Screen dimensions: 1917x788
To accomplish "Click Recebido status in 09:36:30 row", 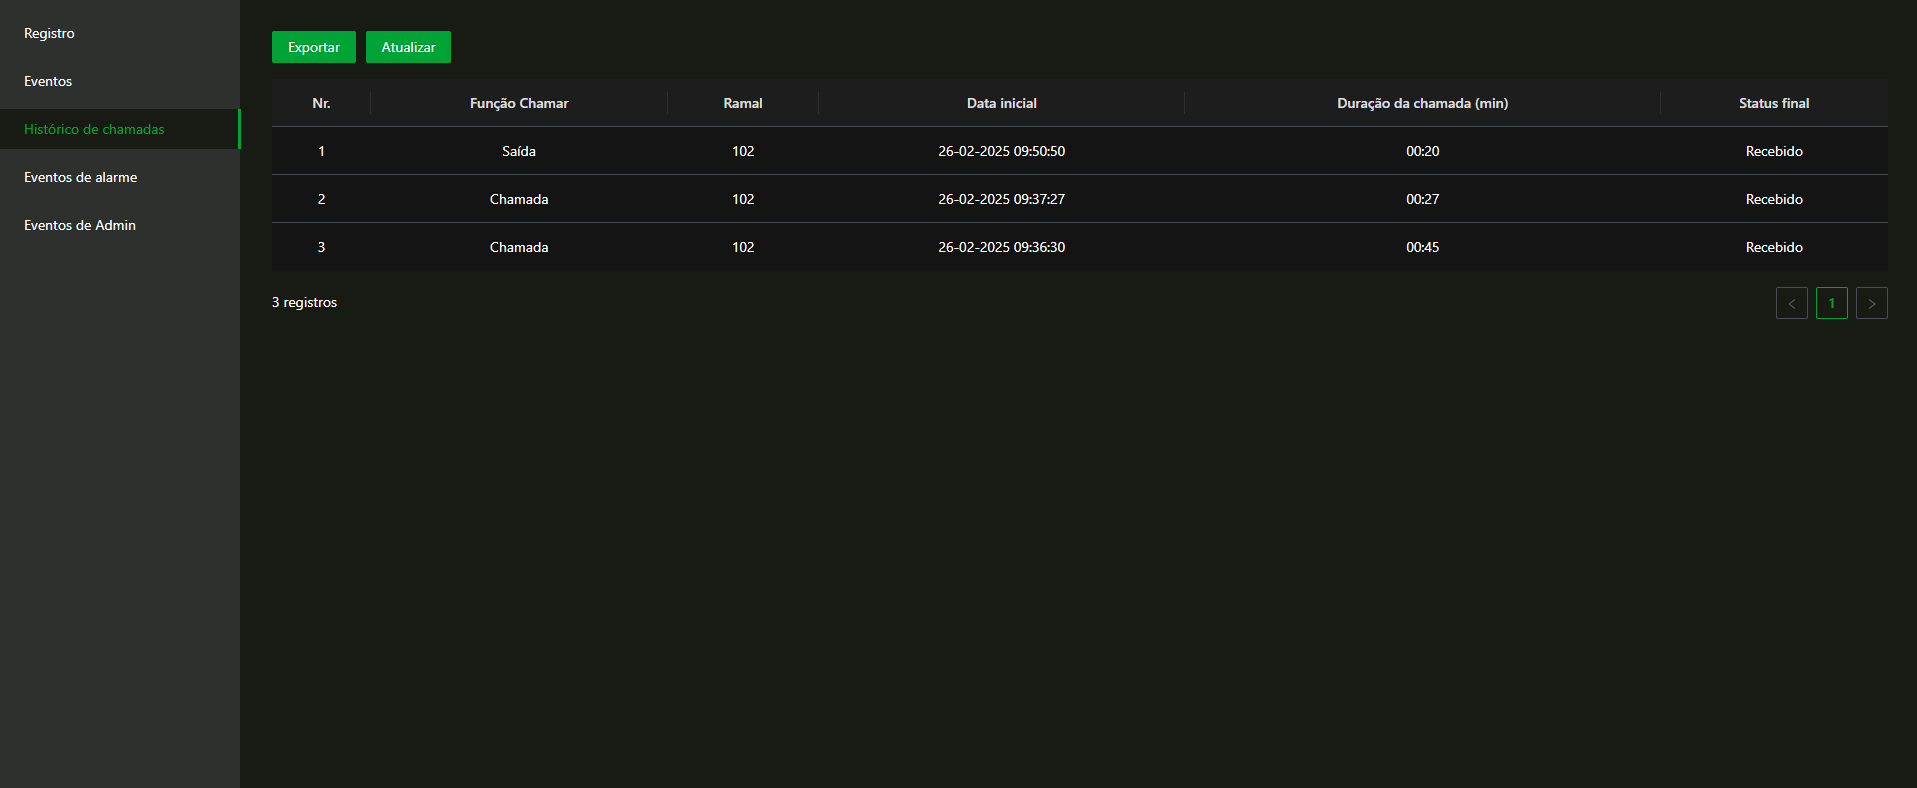I will click(1774, 247).
